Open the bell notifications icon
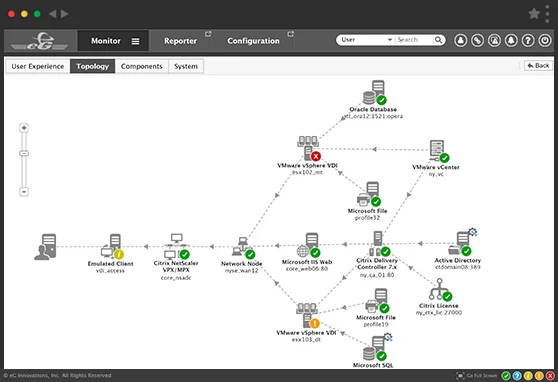 click(x=511, y=40)
